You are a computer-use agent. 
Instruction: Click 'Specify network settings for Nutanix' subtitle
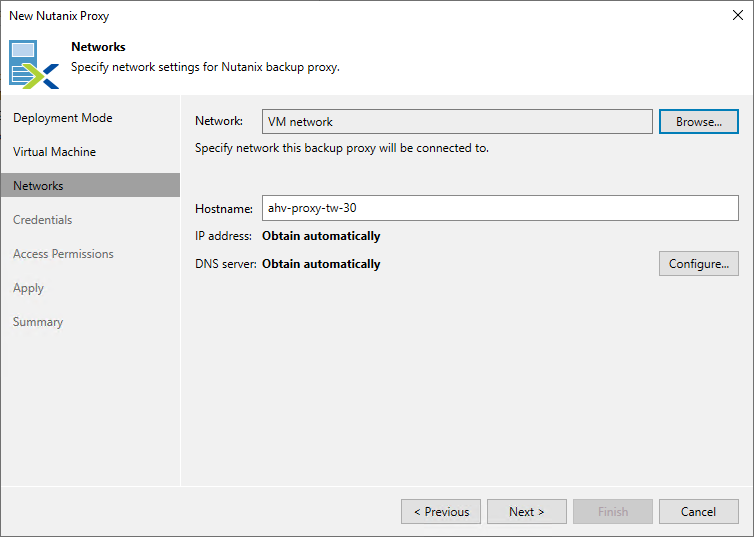click(205, 67)
